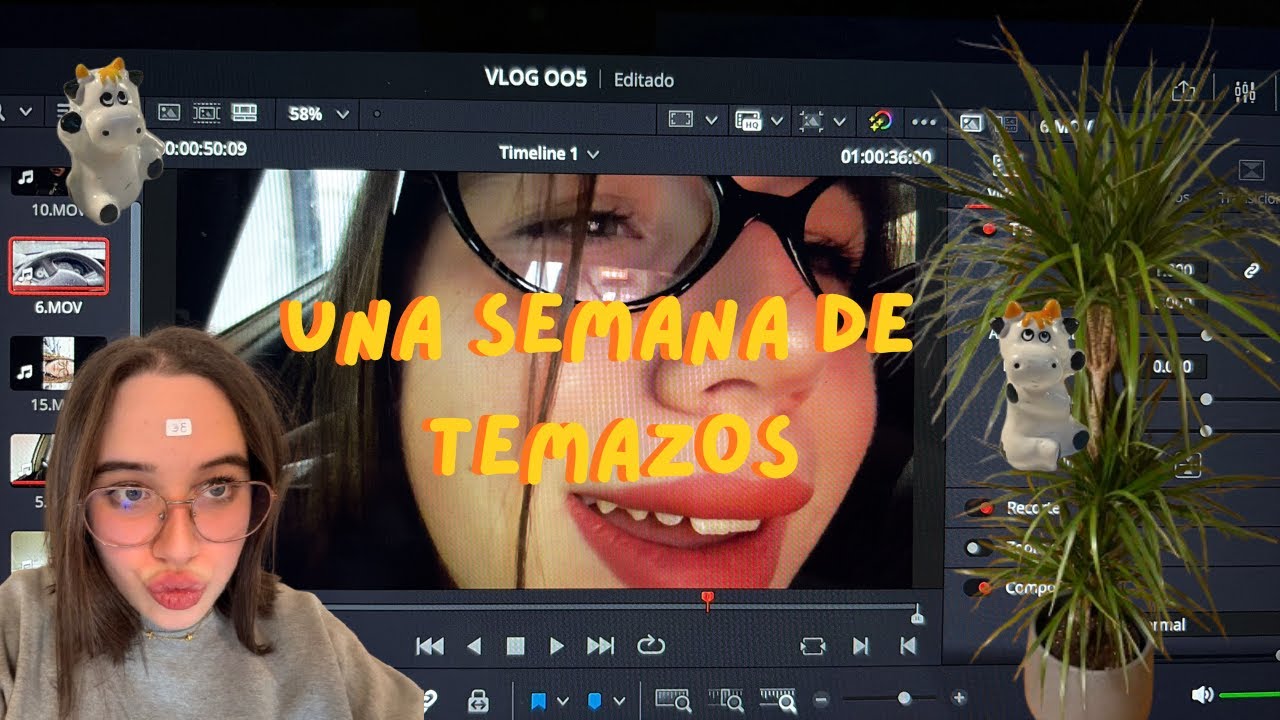Select the 10.MOV clip label
Screen dimensions: 1280x720
[56, 210]
